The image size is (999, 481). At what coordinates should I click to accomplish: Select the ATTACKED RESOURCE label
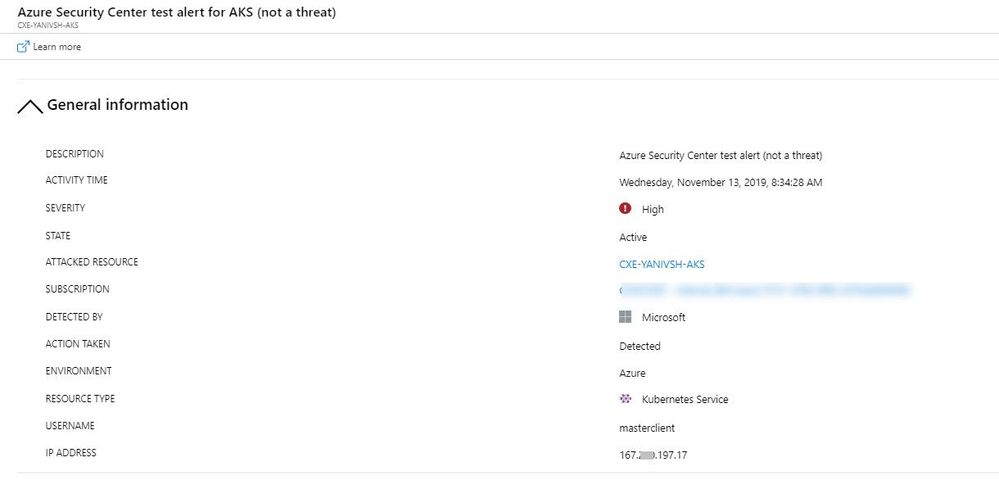[92, 262]
